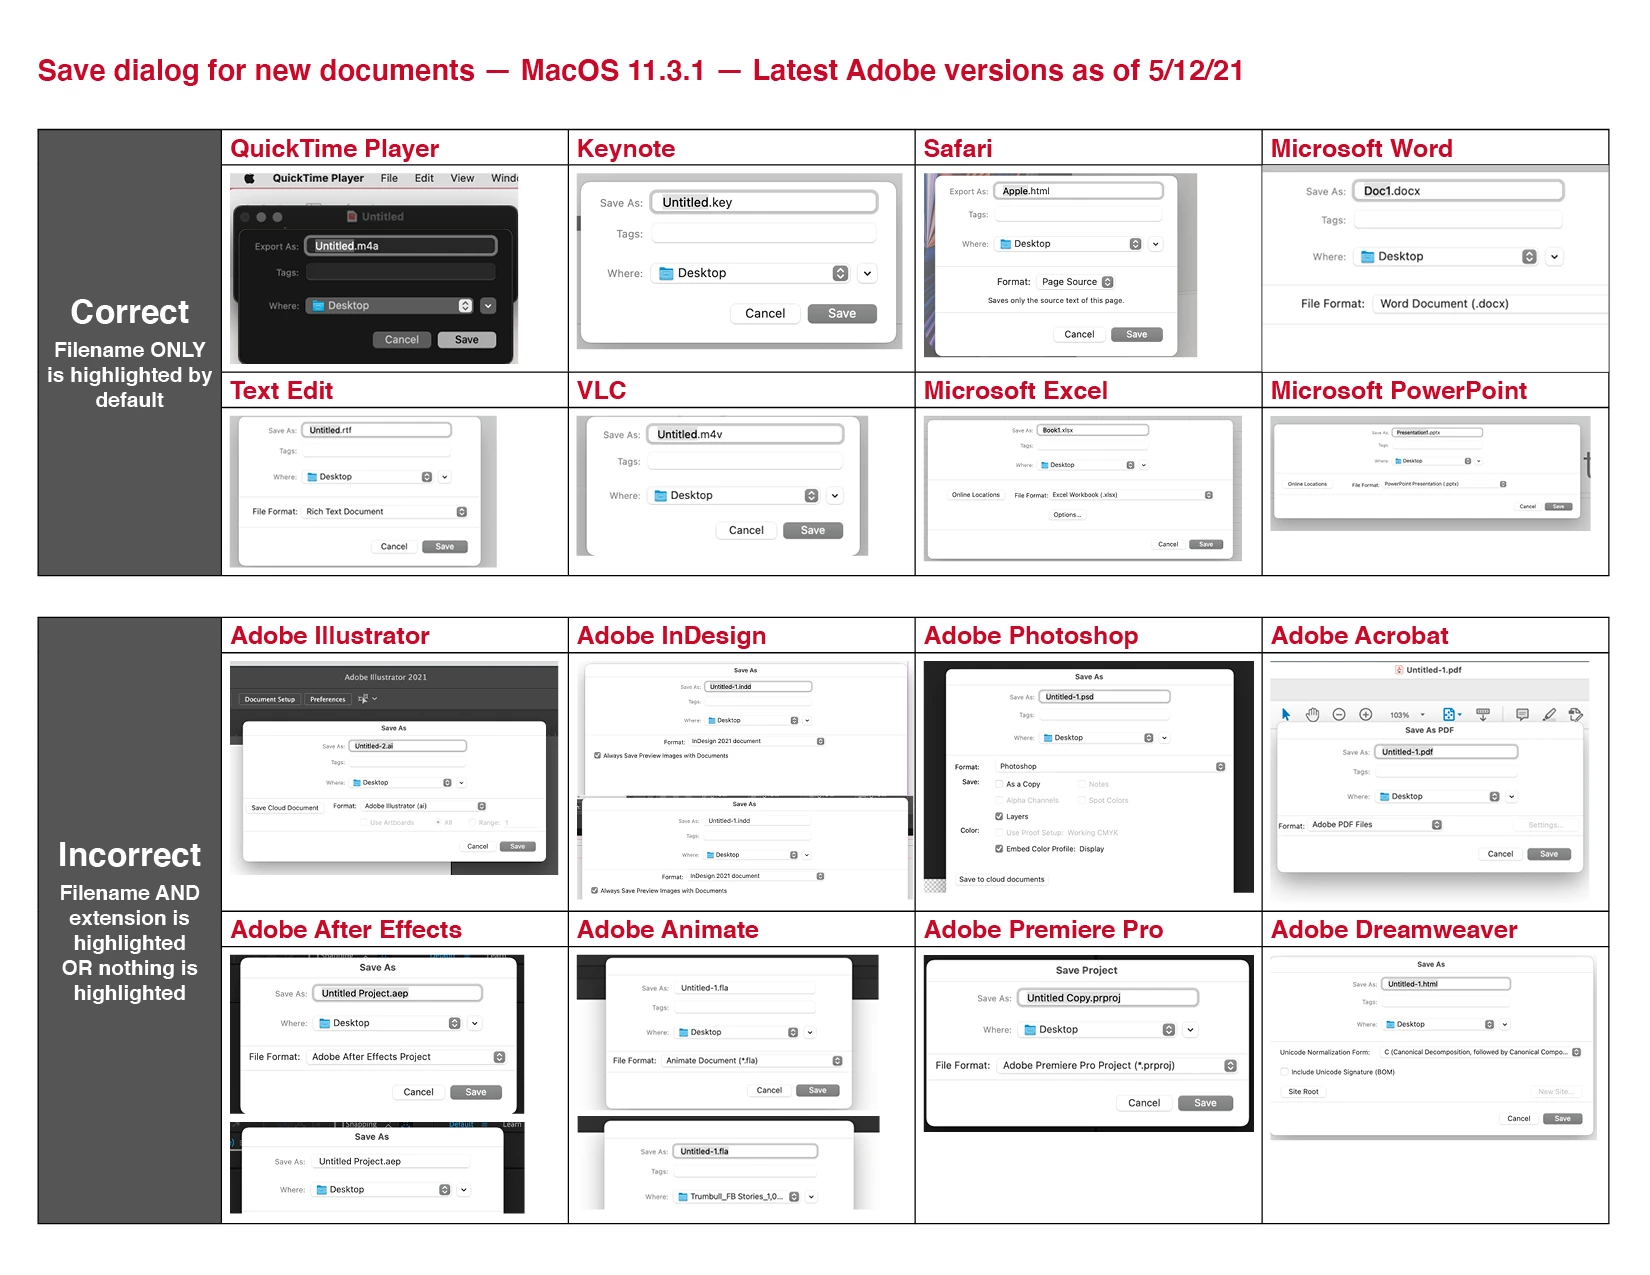Click the zoom in plus icon in Acrobat

tap(1366, 714)
